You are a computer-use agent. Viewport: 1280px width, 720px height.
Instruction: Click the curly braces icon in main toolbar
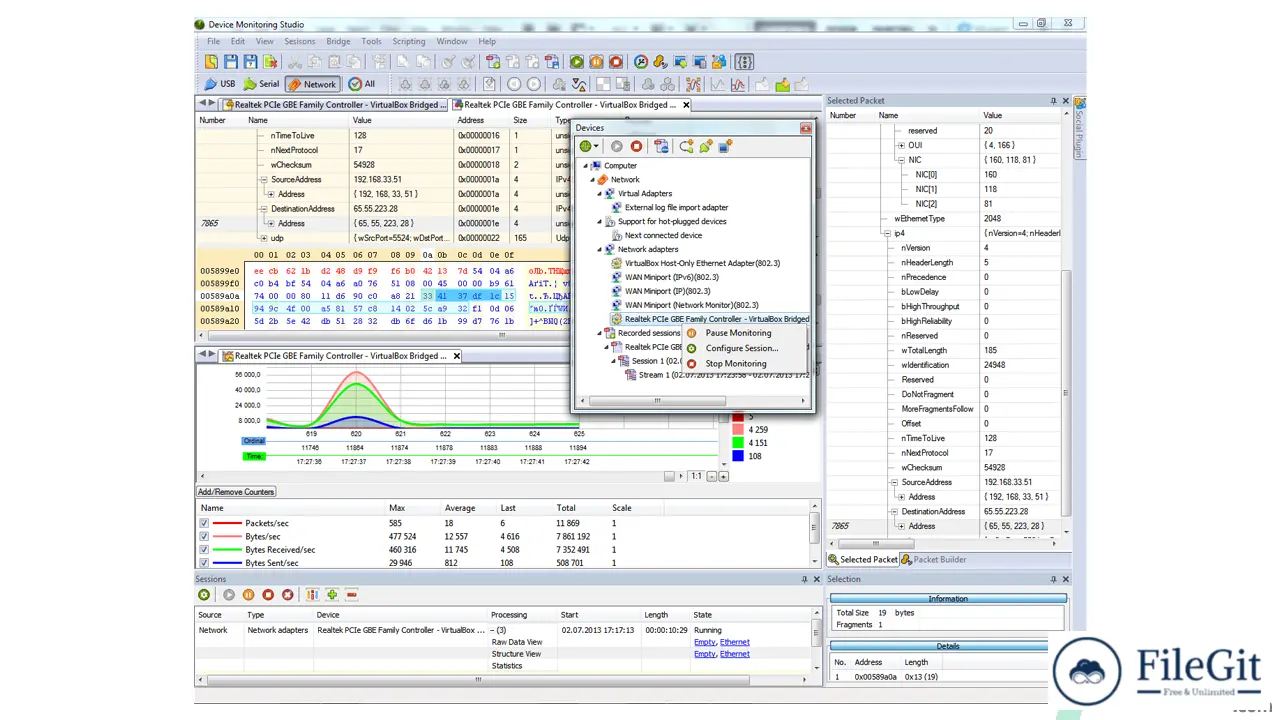coord(744,62)
